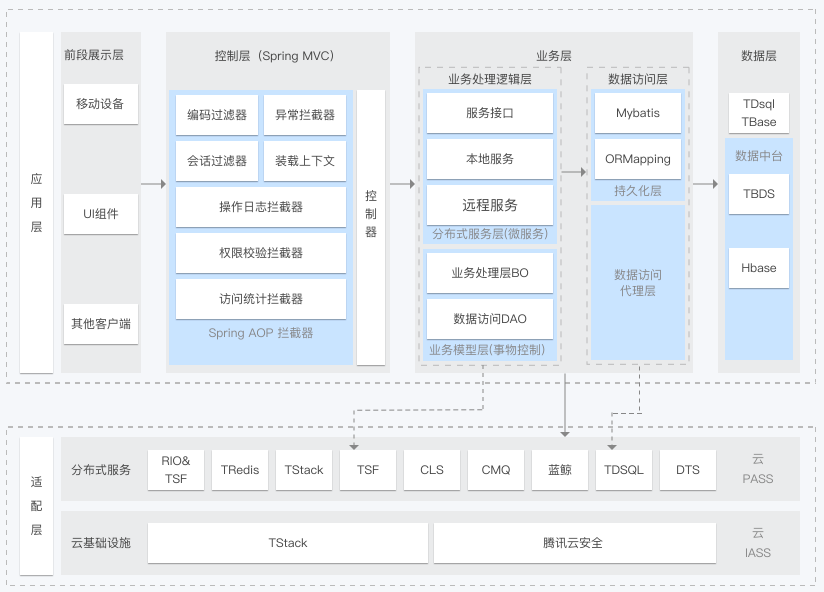Screen dimensions: 824x592
Task: Open the 编码过滤器 component
Action: pyautogui.click(x=216, y=115)
